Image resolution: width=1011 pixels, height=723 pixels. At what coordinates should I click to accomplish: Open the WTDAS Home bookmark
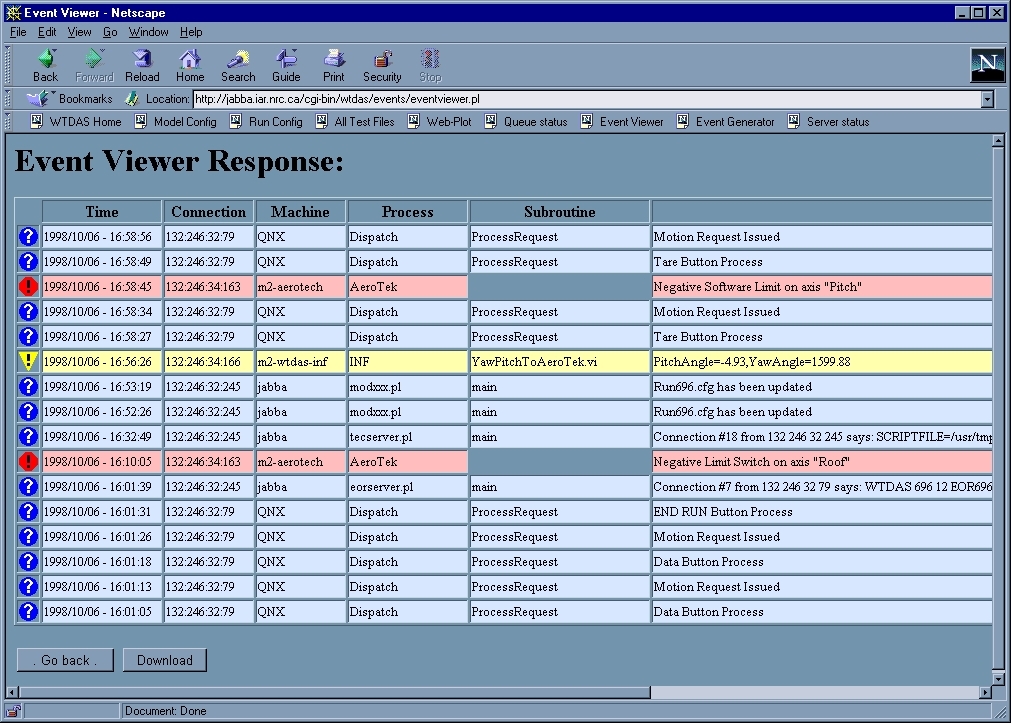point(76,121)
